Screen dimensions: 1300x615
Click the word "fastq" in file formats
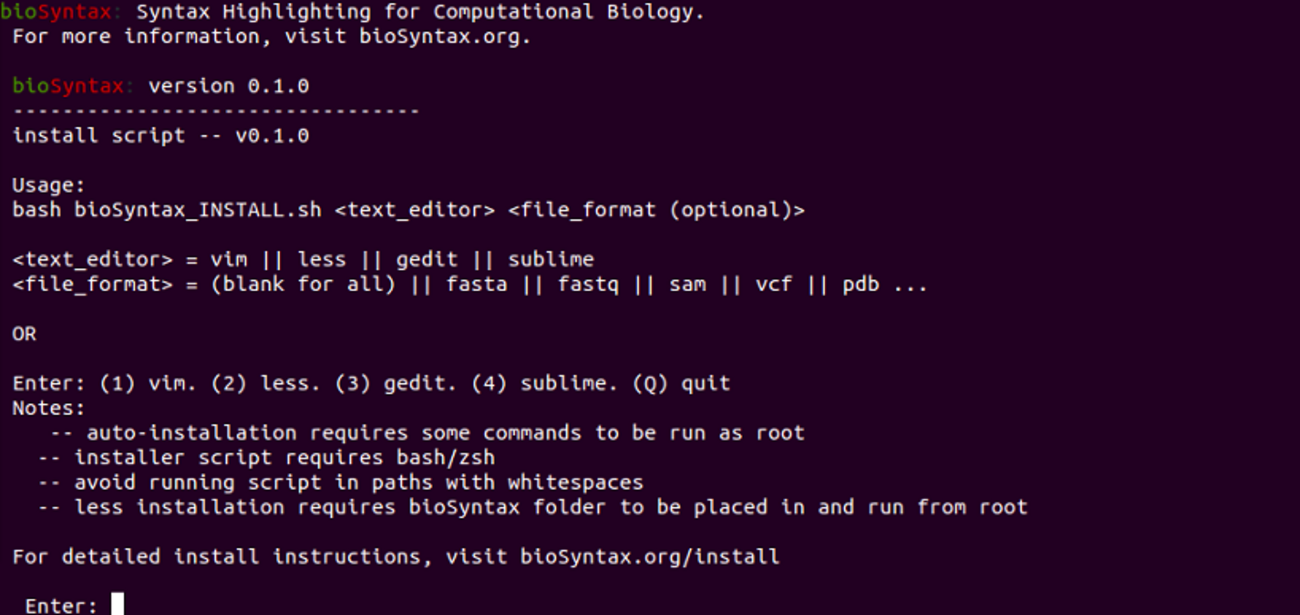click(588, 284)
